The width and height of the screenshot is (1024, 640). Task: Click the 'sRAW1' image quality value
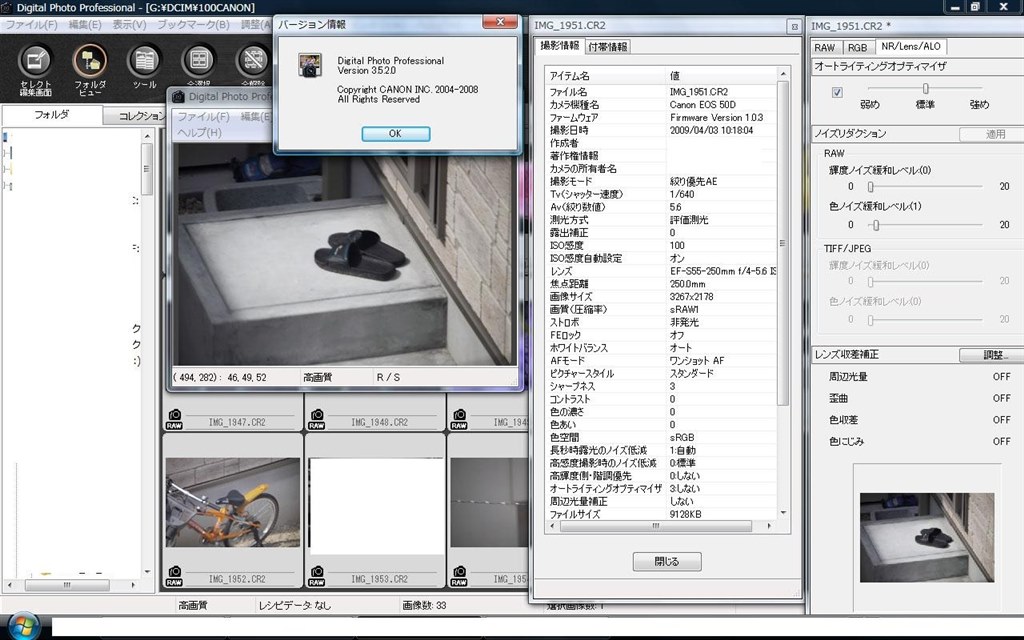tap(684, 310)
